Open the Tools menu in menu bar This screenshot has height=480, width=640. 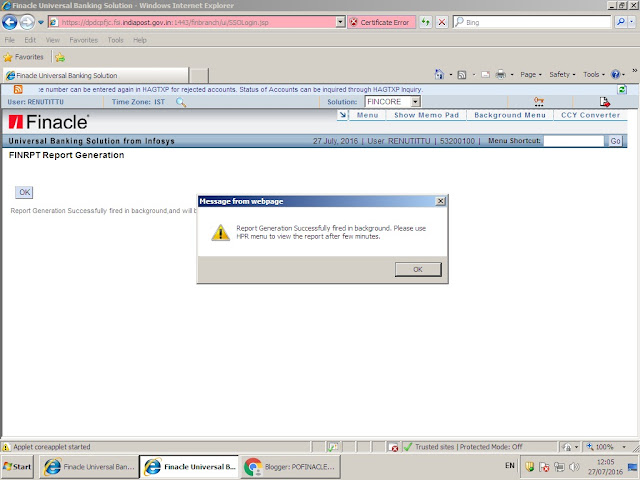pyautogui.click(x=116, y=40)
